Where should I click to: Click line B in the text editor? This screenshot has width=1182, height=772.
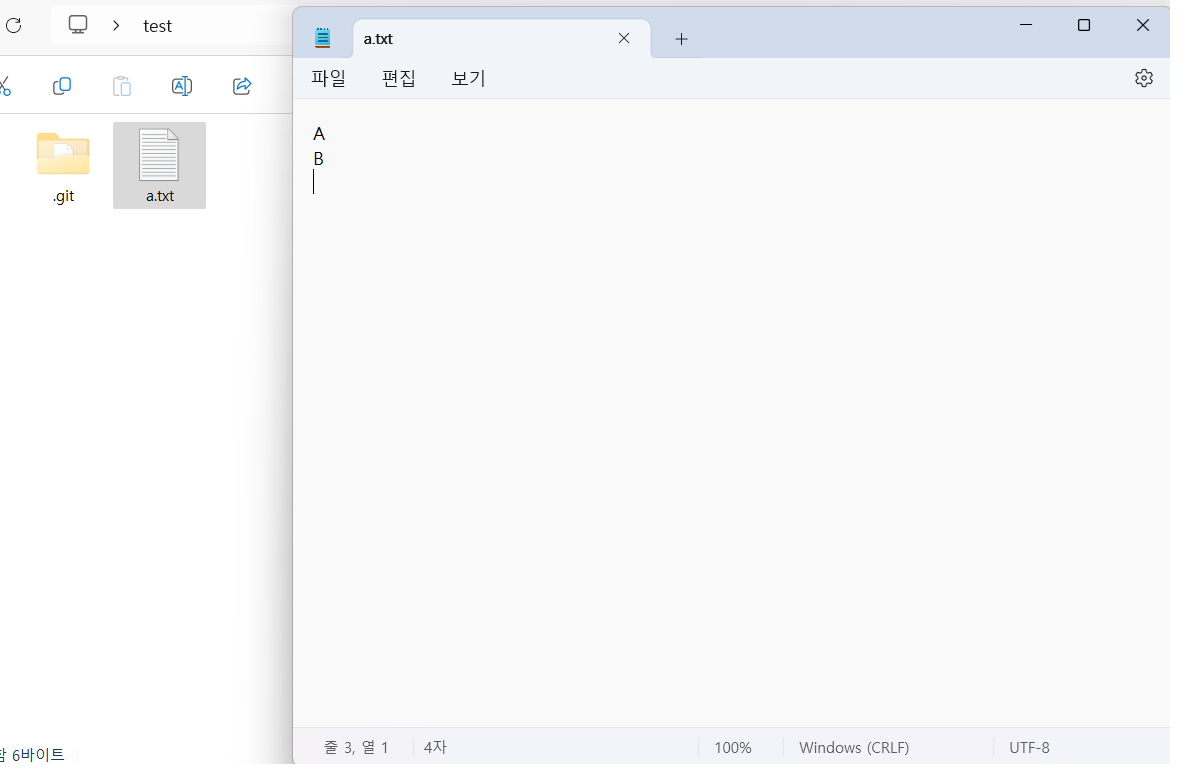(318, 159)
